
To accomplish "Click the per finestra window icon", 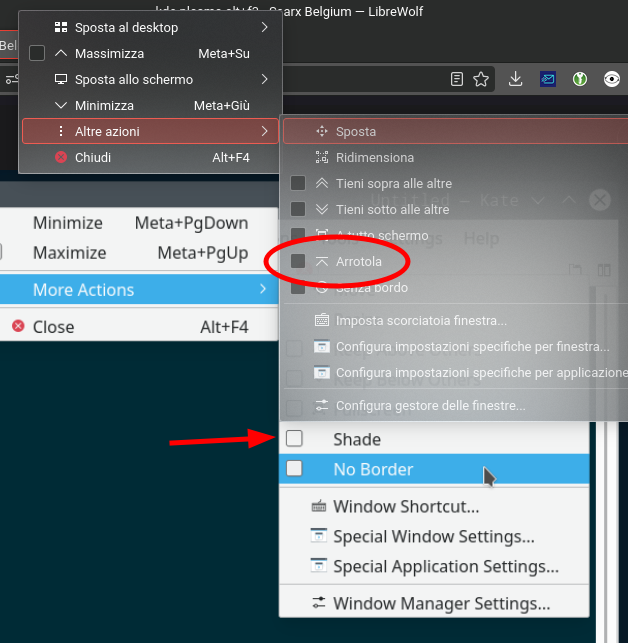I will pyautogui.click(x=322, y=347).
